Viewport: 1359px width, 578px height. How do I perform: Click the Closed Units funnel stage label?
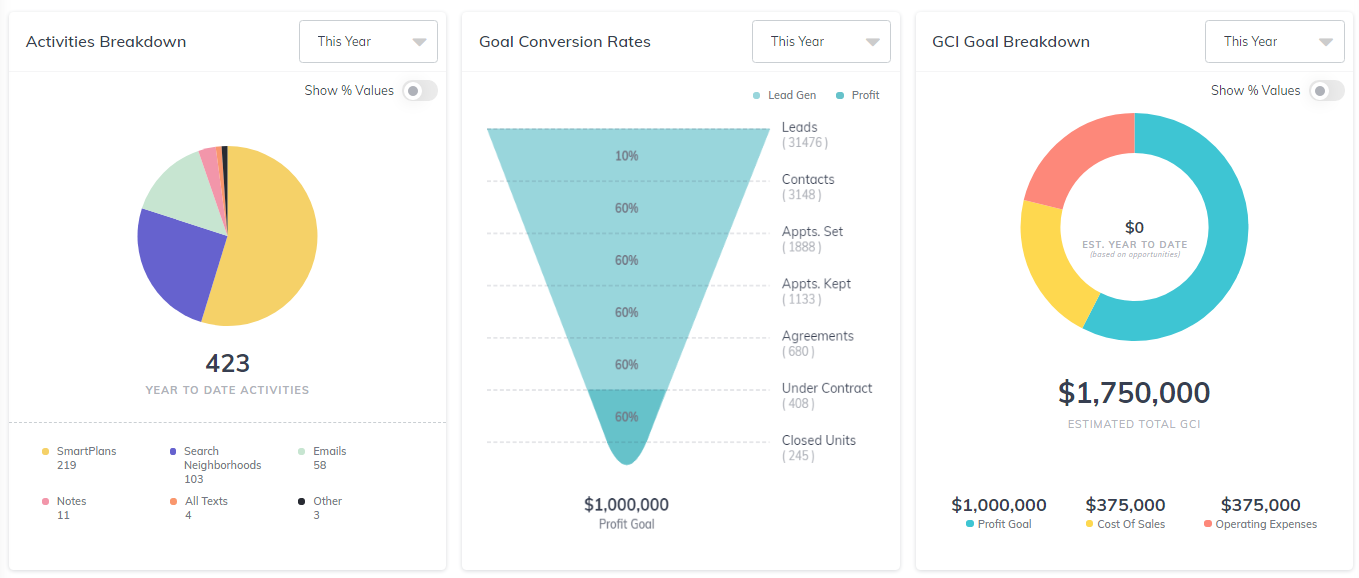(x=818, y=441)
